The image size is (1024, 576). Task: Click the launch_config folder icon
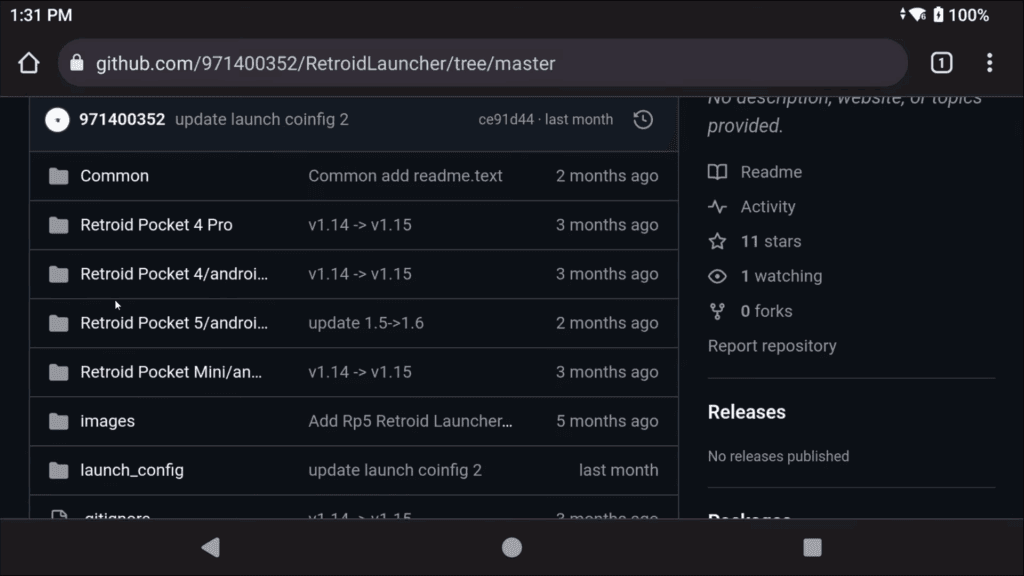click(x=59, y=470)
